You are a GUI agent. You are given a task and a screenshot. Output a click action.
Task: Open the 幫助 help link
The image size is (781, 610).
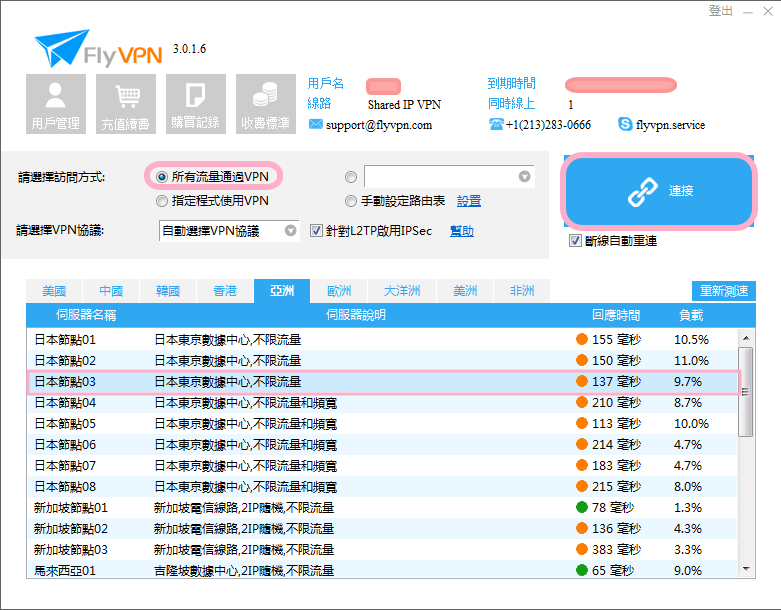462,231
